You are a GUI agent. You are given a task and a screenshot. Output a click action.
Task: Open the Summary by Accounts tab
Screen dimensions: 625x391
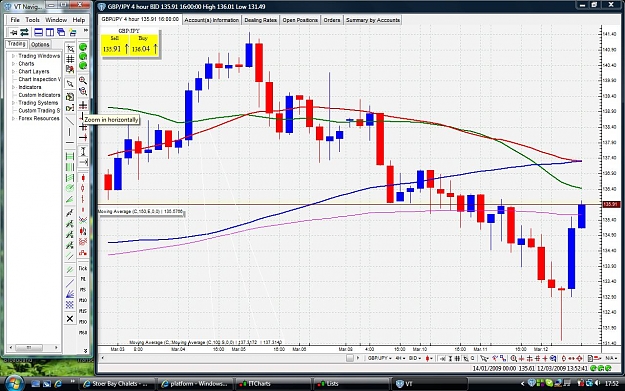373,20
